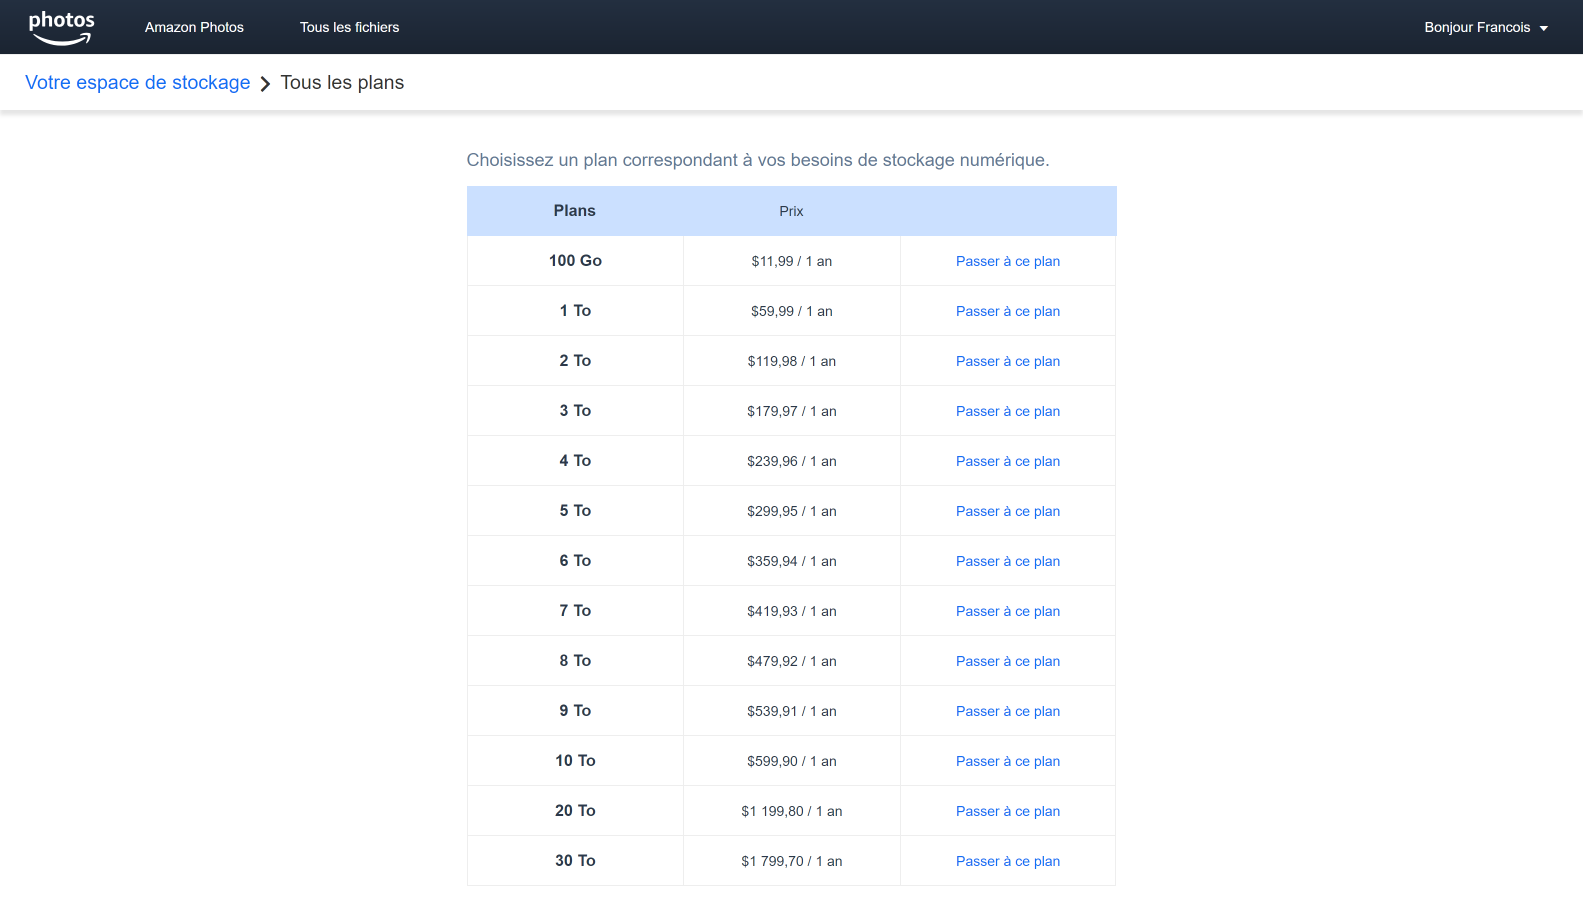Viewport: 1583px width, 911px height.
Task: Upgrade to the 4 To plan
Action: pos(1007,461)
